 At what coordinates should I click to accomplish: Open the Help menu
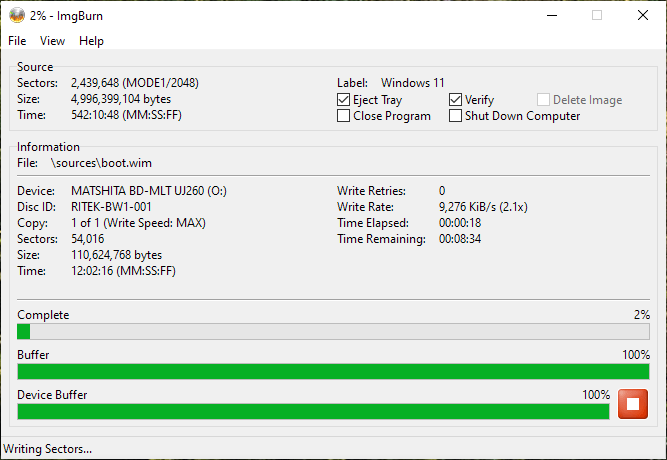91,41
